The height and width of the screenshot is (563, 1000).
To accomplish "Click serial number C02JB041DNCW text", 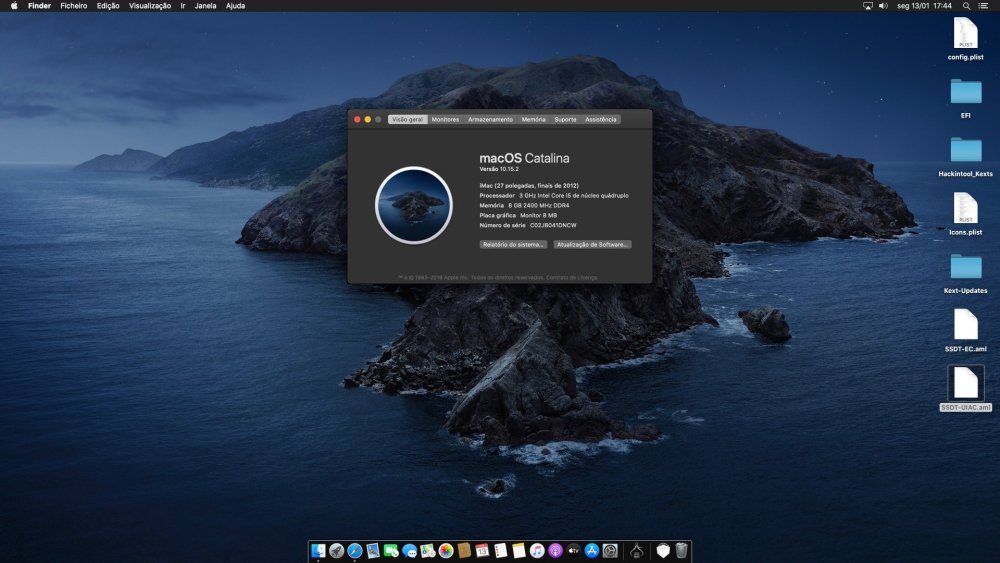I will pos(553,225).
